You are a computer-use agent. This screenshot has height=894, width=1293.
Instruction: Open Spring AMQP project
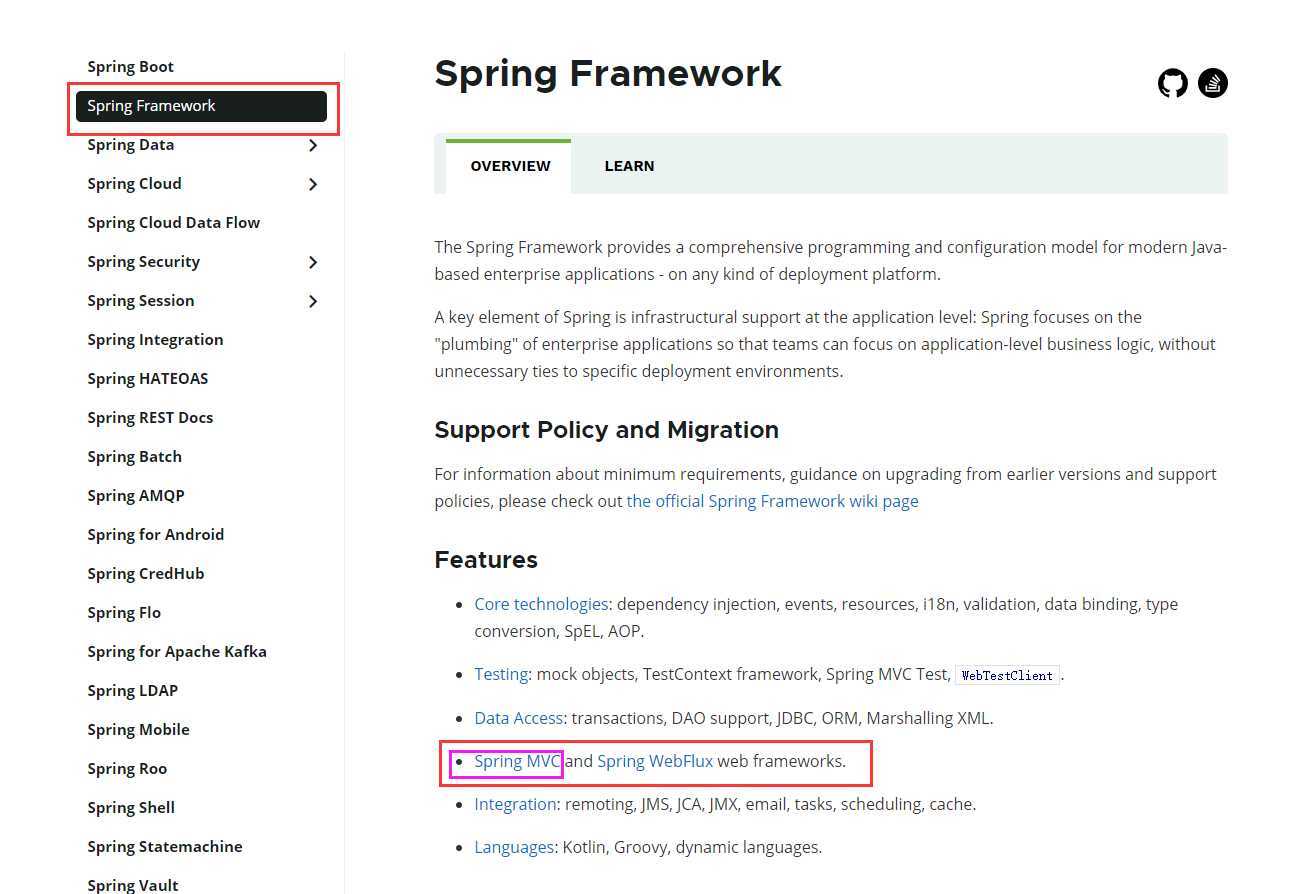click(135, 496)
